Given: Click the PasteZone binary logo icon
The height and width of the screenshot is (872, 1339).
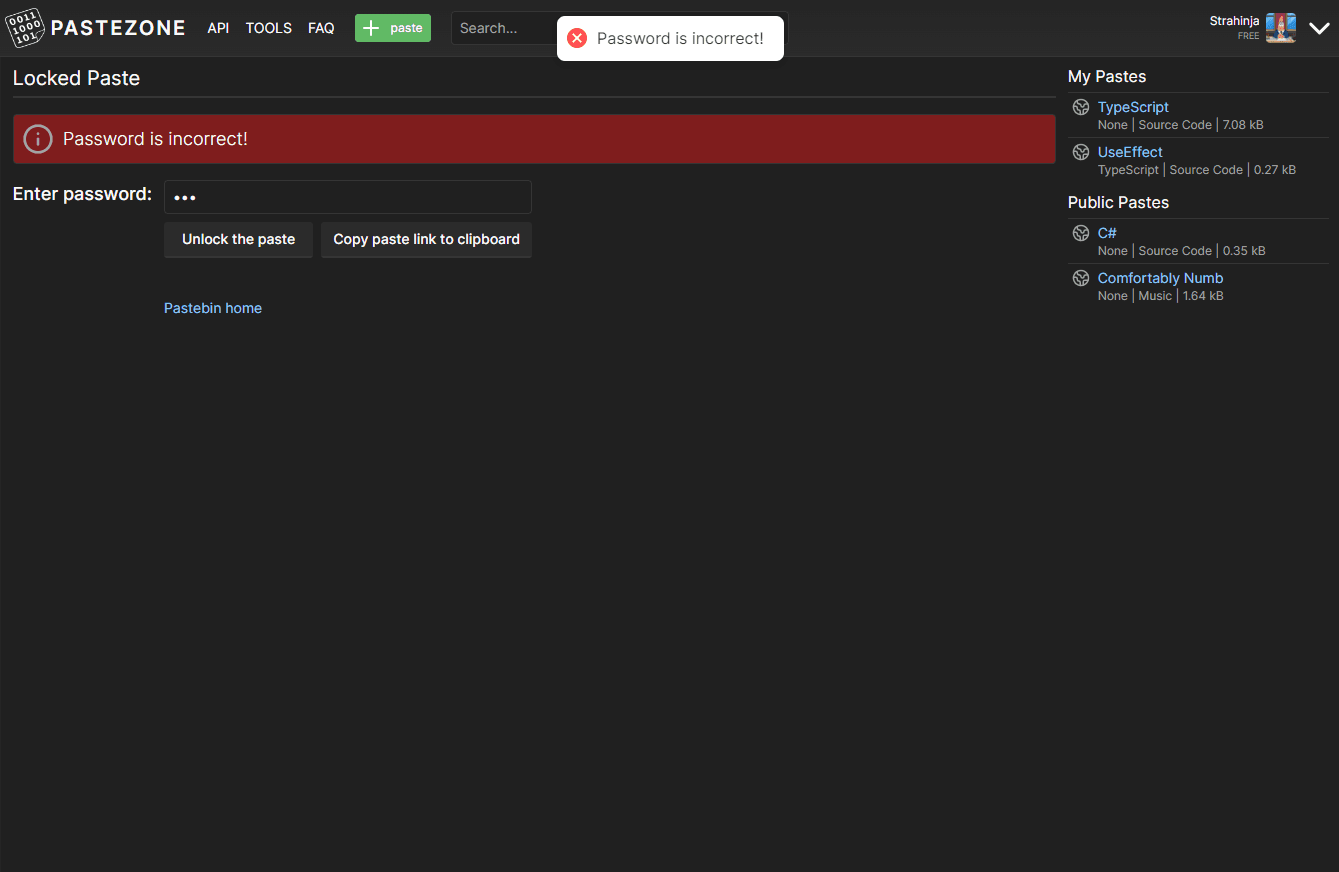Looking at the screenshot, I should click(x=26, y=28).
